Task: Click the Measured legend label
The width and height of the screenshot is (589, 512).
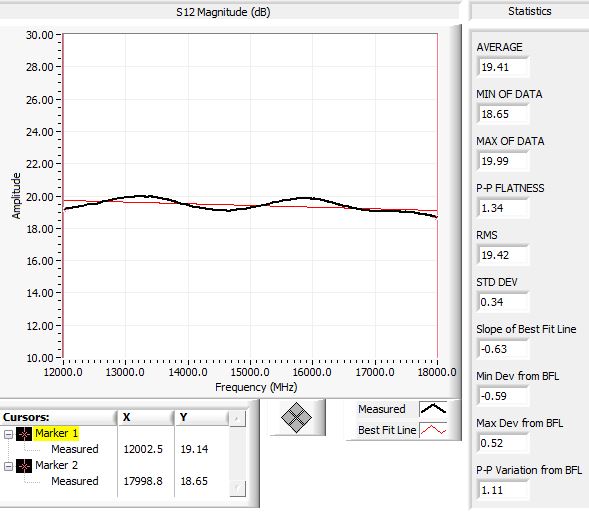Action: click(x=382, y=409)
